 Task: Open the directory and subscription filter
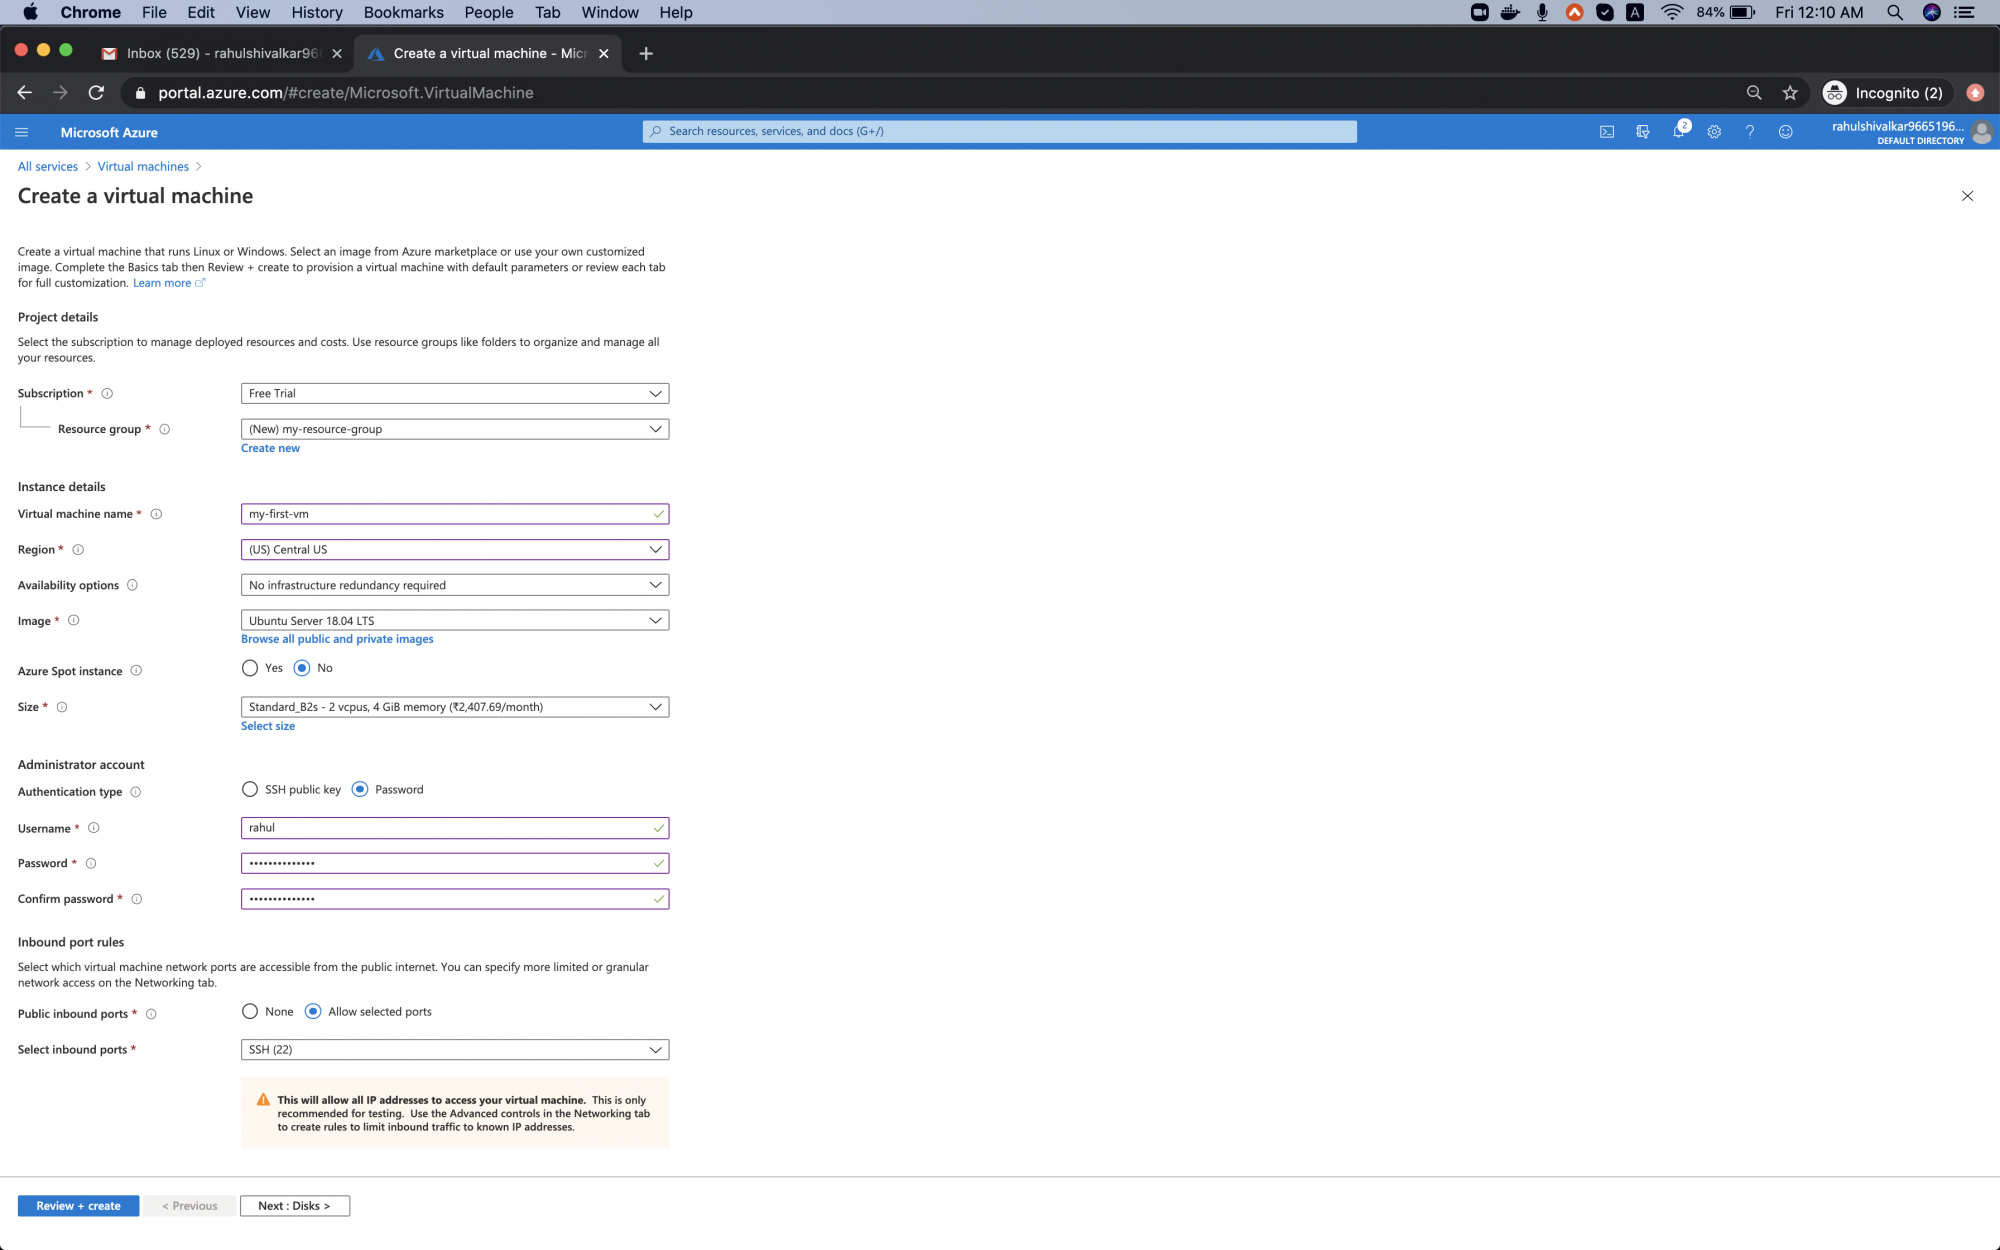(1643, 131)
